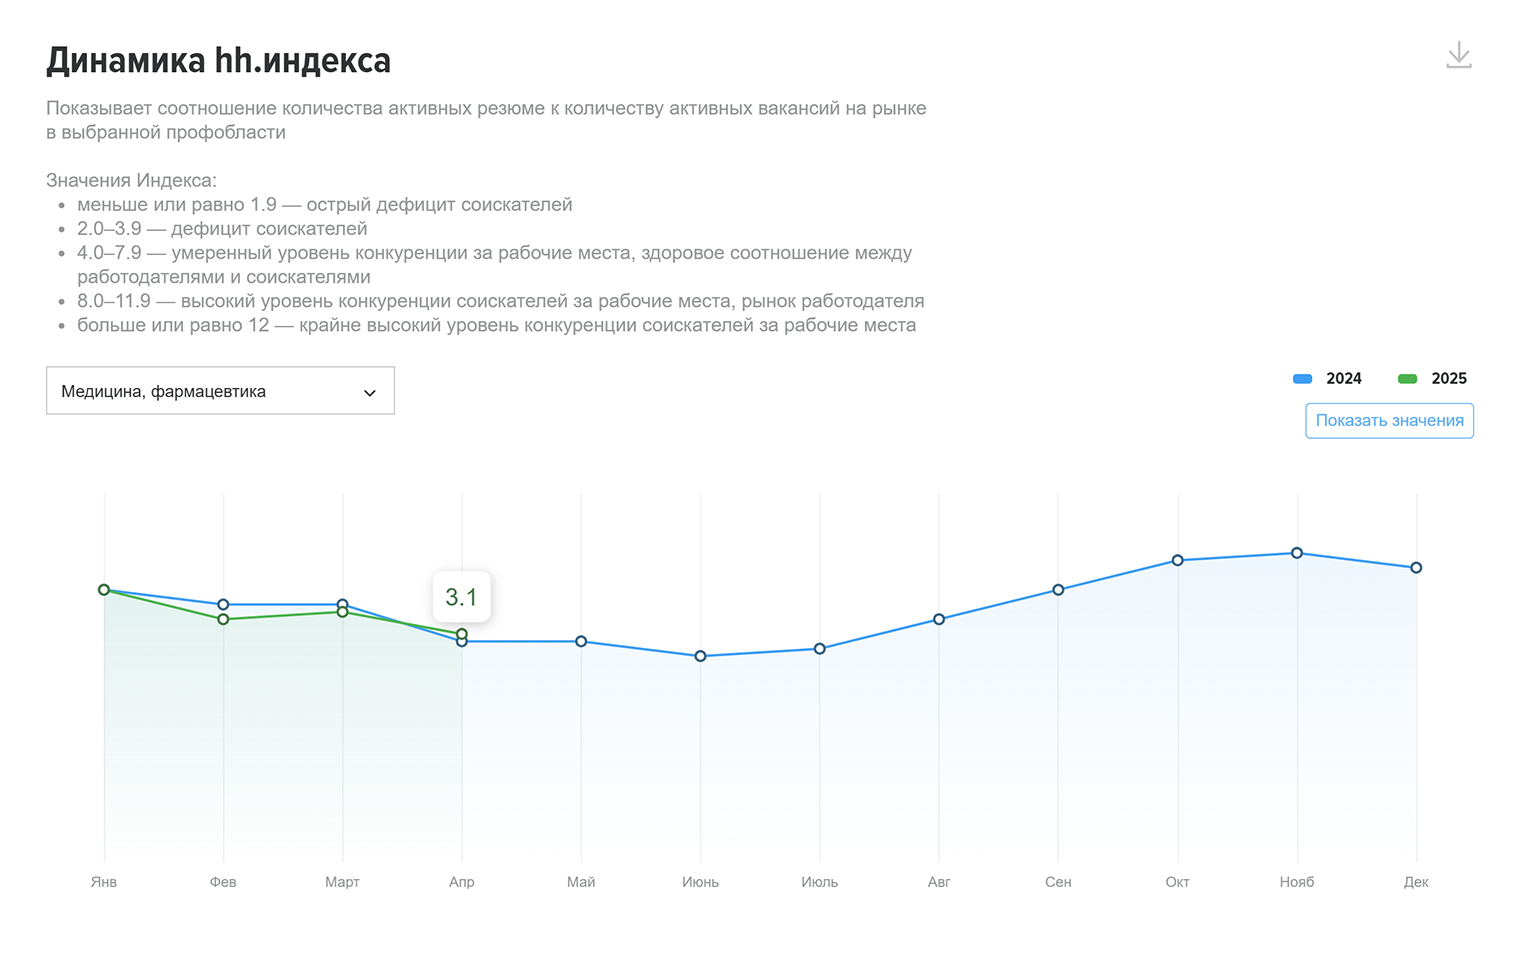Select the October 2024 data point

pos(1178,560)
